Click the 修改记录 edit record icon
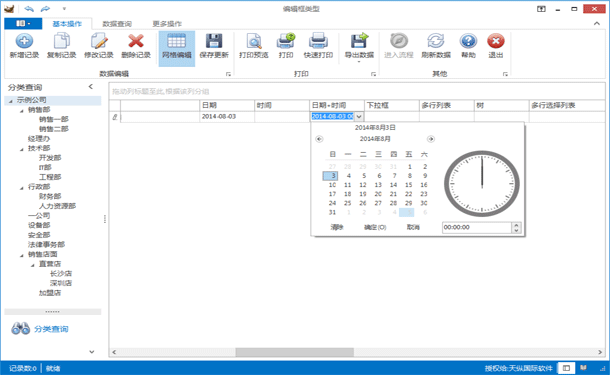This screenshot has width=610, height=375. (99, 41)
